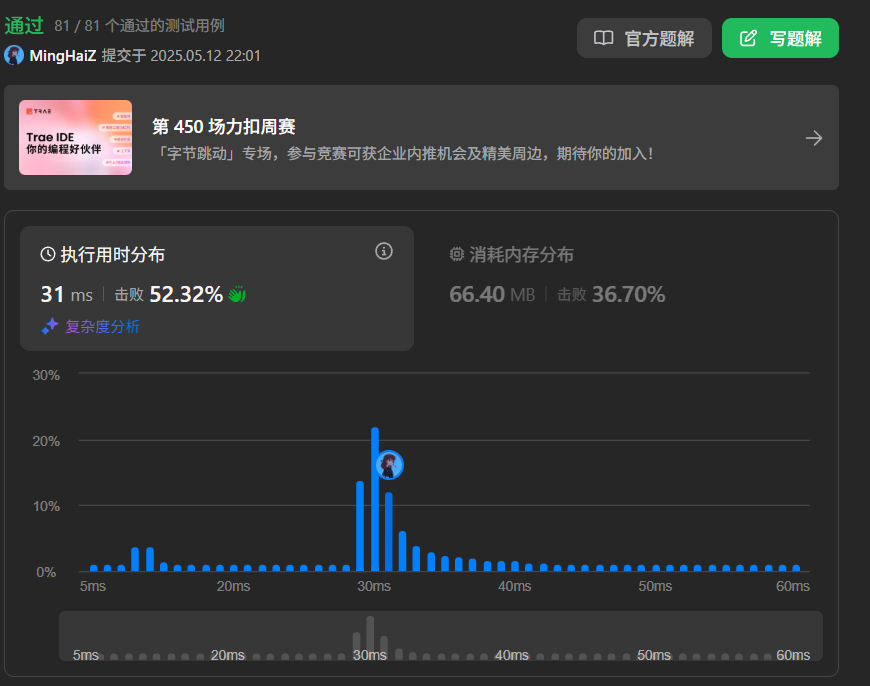Click the arrow on the contest banner

click(x=814, y=138)
